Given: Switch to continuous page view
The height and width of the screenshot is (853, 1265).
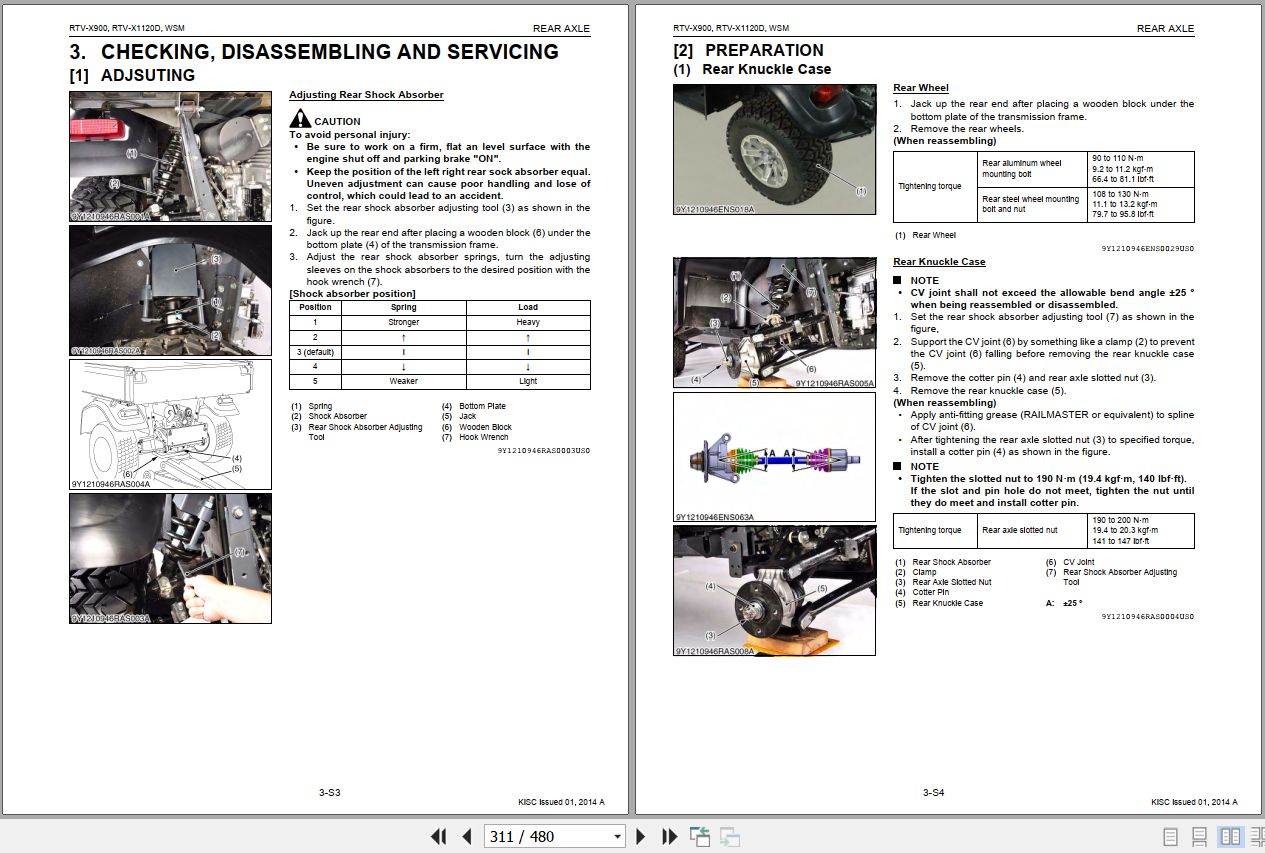Looking at the screenshot, I should (x=1200, y=836).
